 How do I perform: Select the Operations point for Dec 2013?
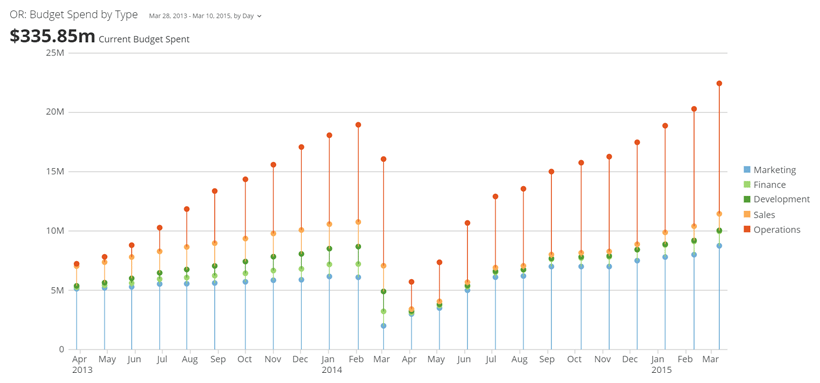(301, 147)
